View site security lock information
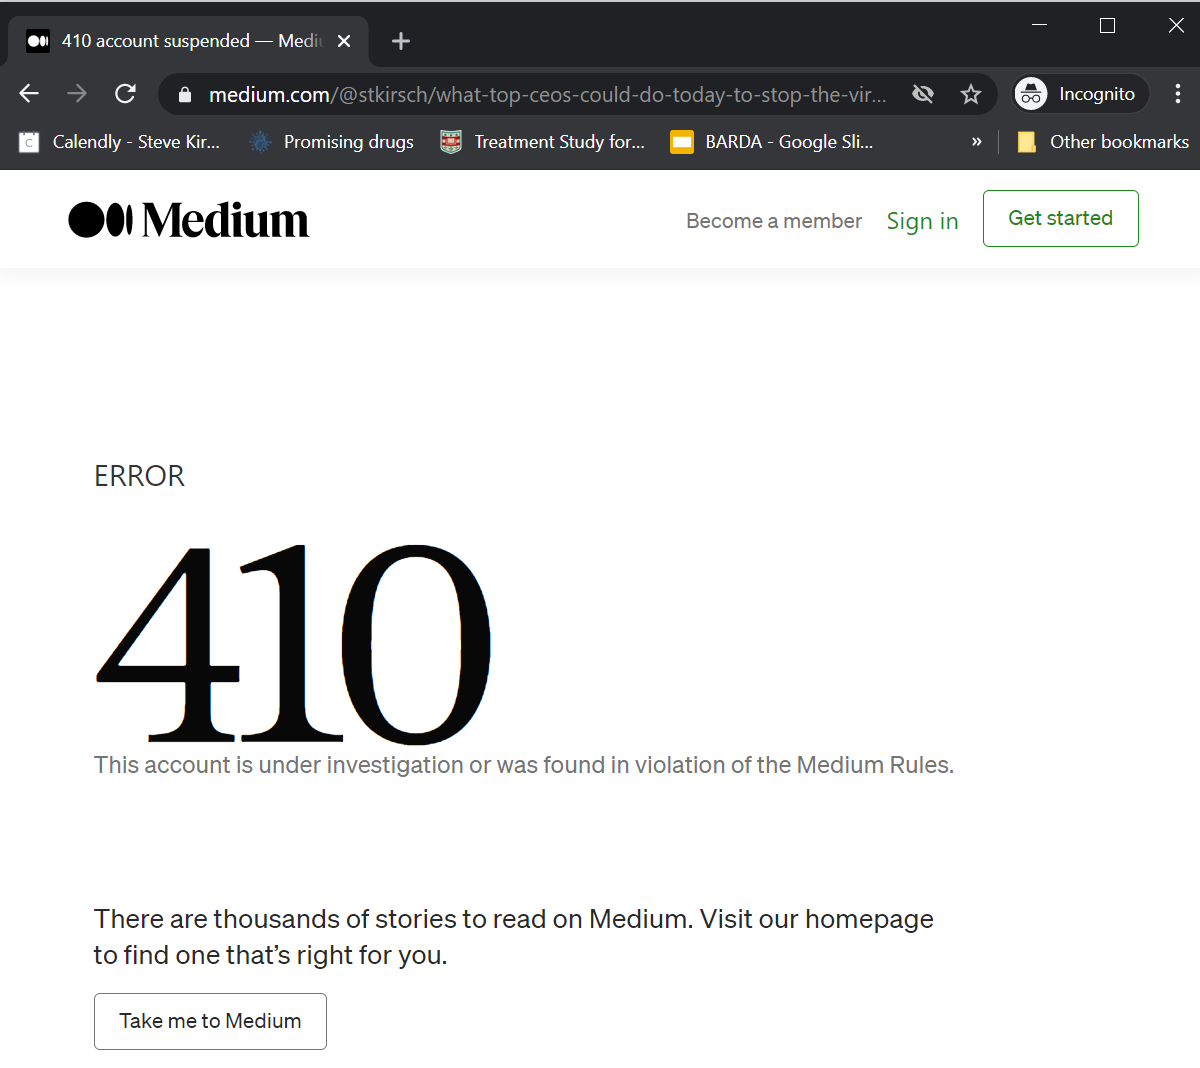The width and height of the screenshot is (1200, 1068). [x=184, y=95]
